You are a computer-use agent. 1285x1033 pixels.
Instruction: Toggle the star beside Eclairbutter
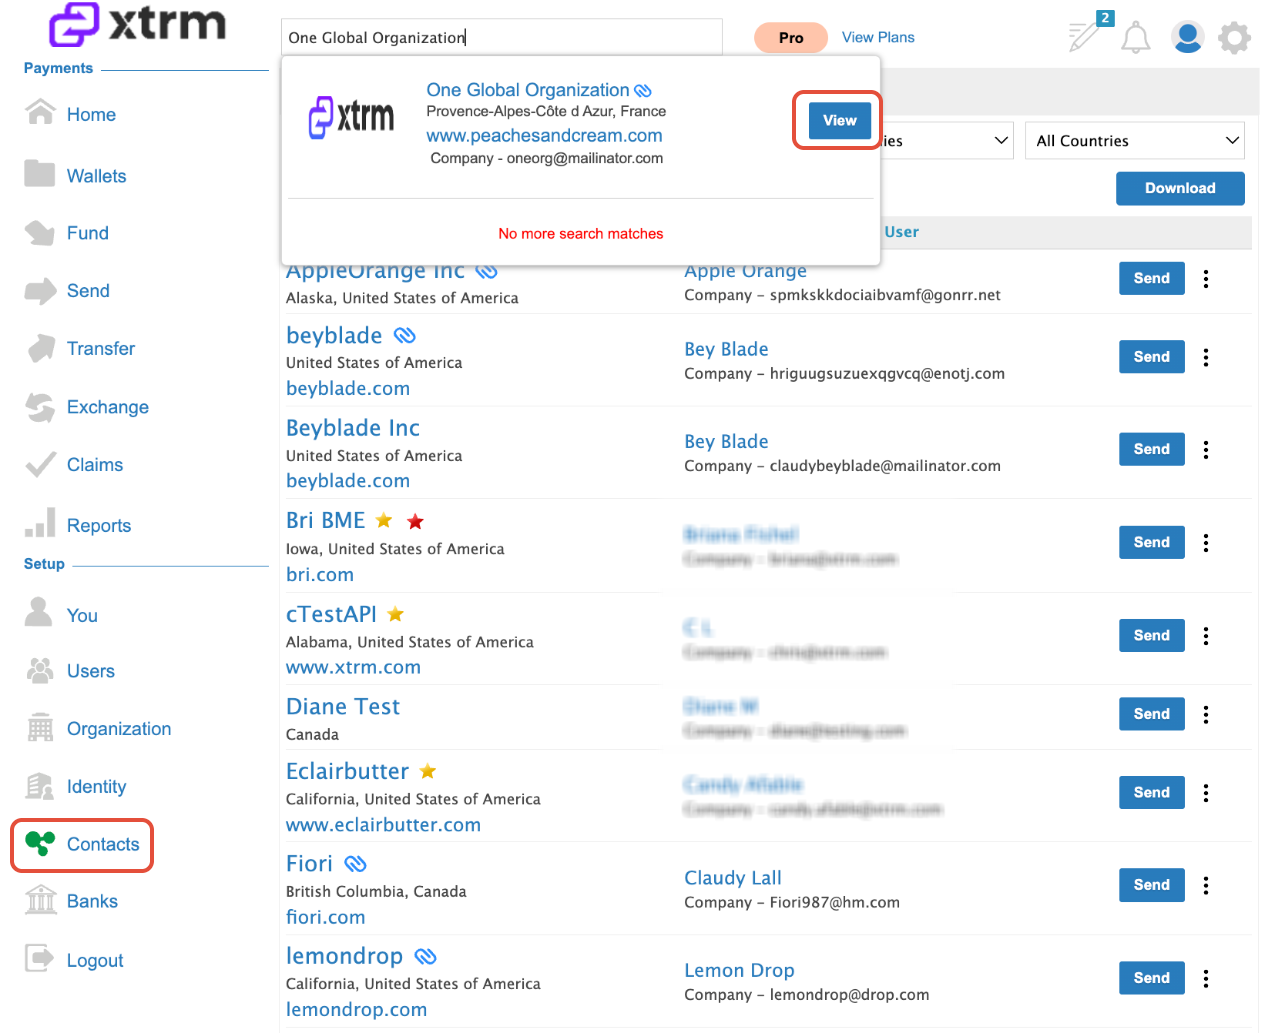tap(428, 771)
